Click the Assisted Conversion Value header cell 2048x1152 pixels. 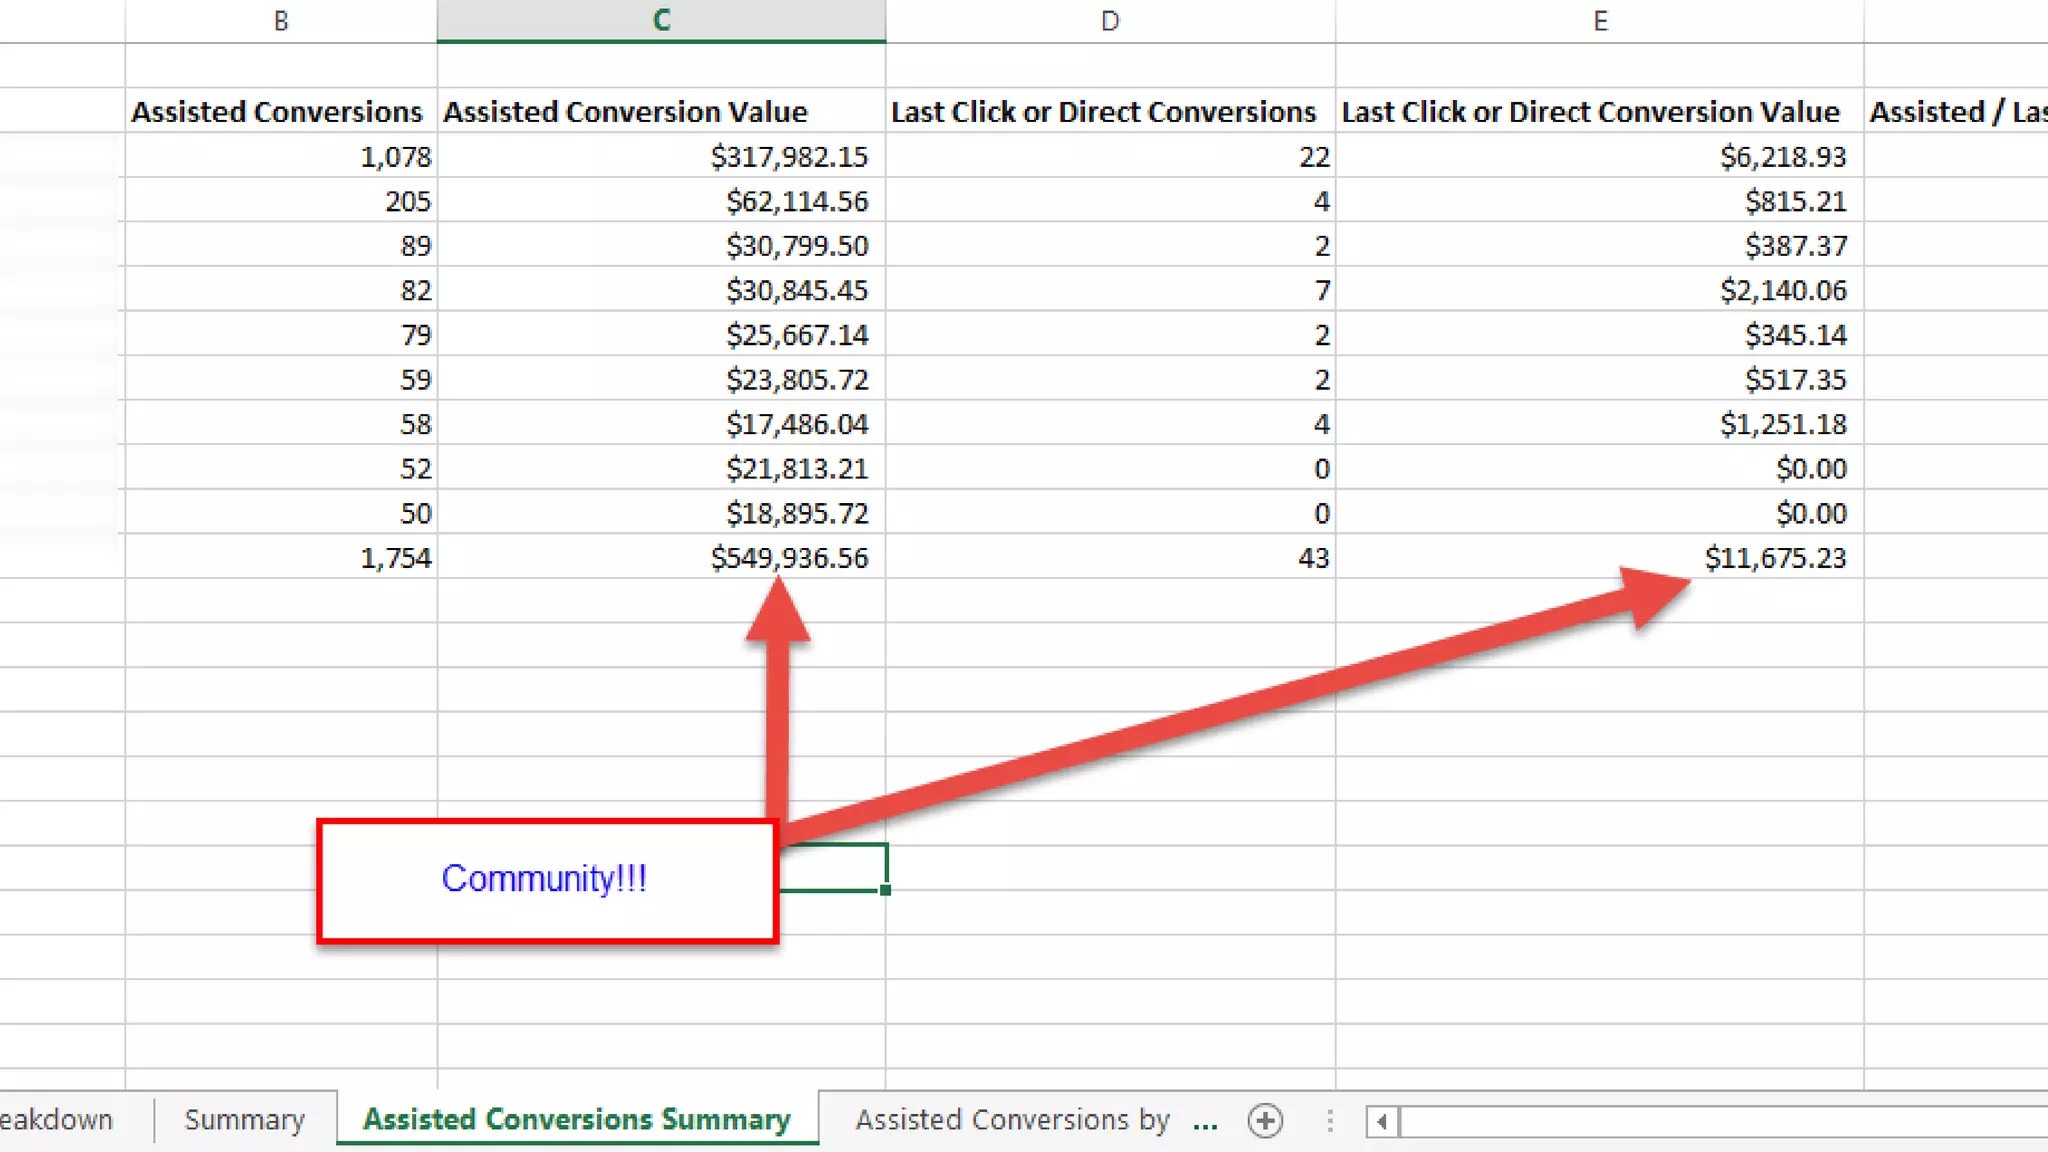(626, 112)
